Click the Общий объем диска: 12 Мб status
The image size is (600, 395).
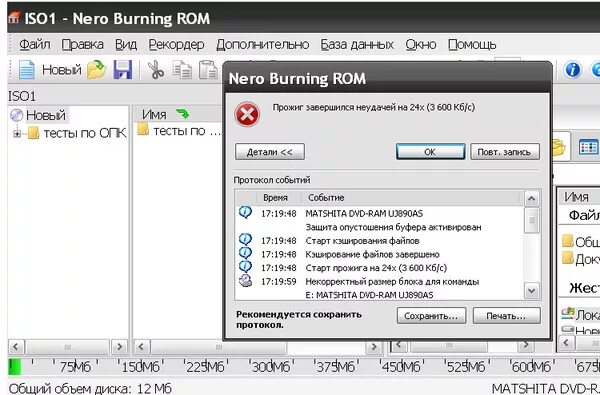[x=90, y=388]
